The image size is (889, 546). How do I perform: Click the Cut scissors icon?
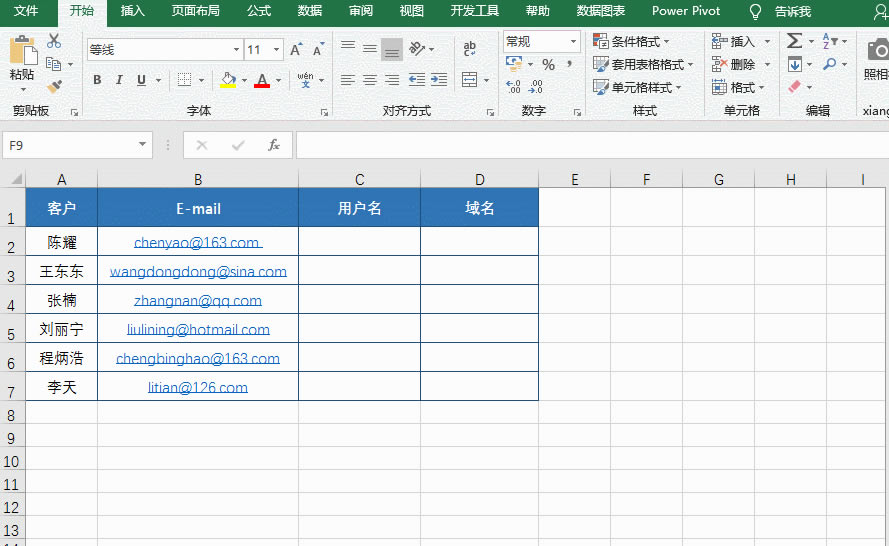(54, 41)
